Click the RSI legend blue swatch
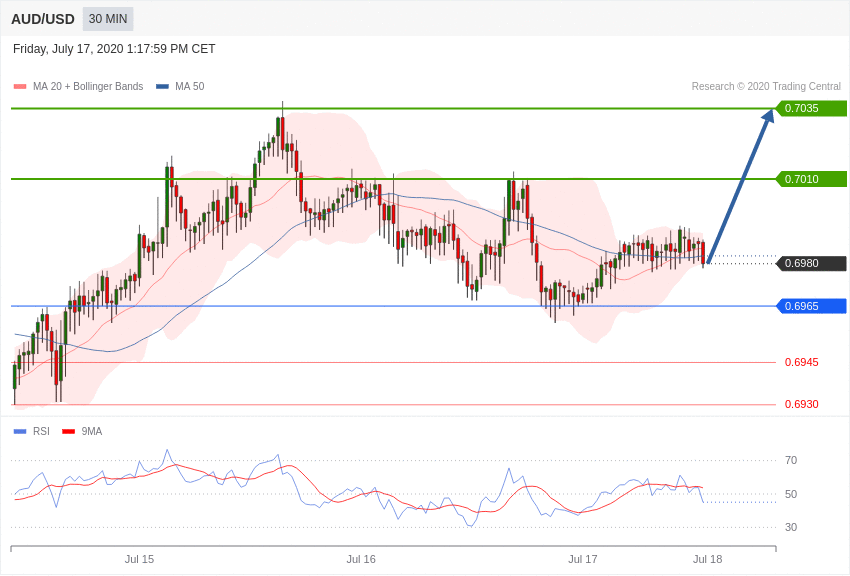The height and width of the screenshot is (576, 850). click(20, 432)
